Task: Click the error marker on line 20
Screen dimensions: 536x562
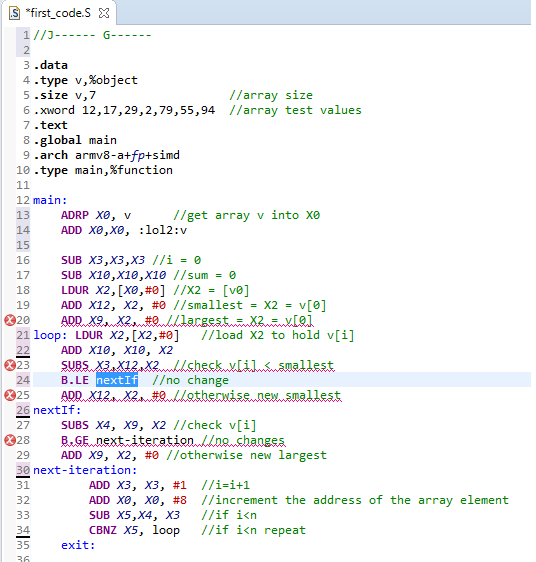Action: 10,320
